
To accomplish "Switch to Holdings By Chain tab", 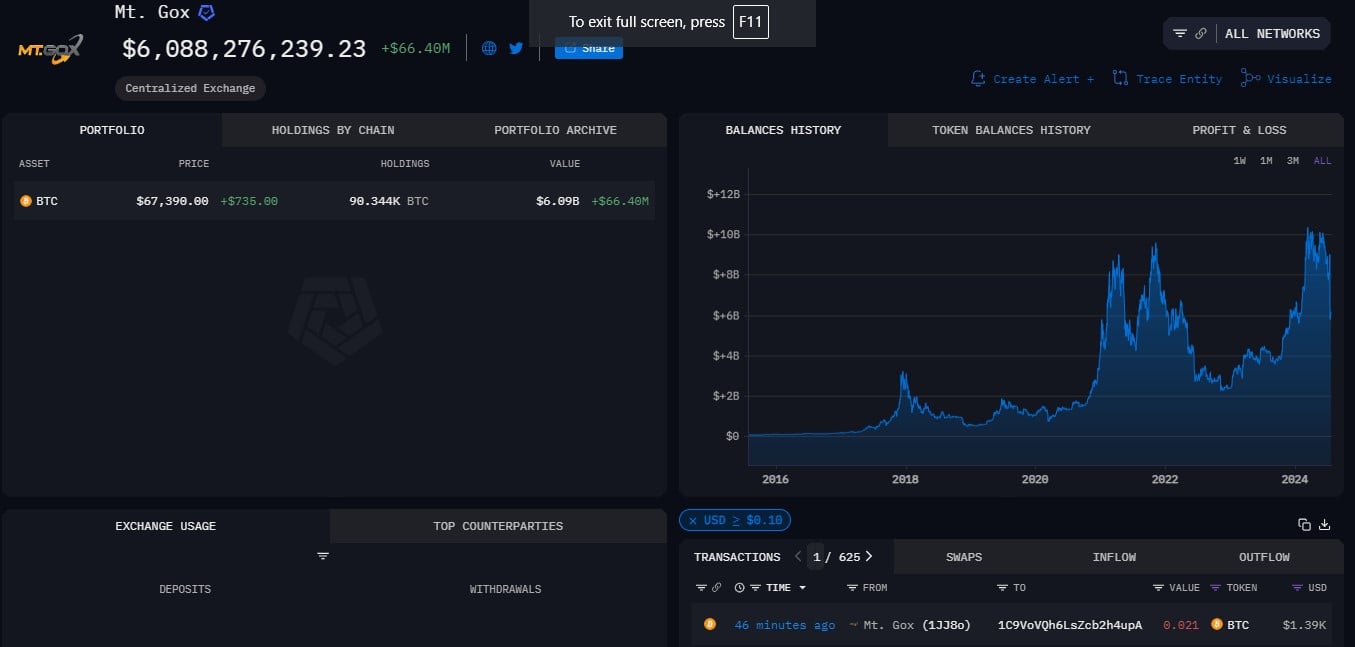I will coord(333,130).
